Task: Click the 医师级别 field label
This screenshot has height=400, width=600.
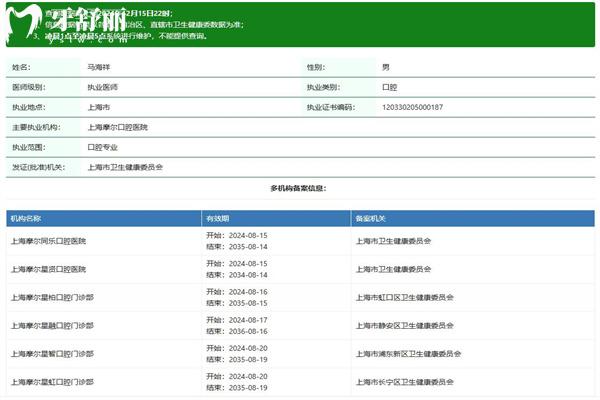Action: coord(29,87)
